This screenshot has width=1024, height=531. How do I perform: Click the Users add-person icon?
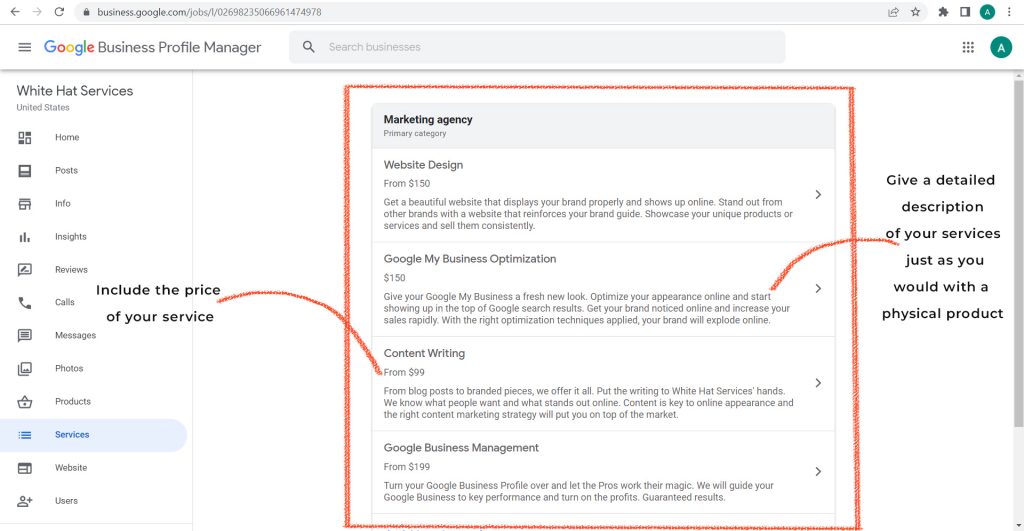tap(25, 501)
